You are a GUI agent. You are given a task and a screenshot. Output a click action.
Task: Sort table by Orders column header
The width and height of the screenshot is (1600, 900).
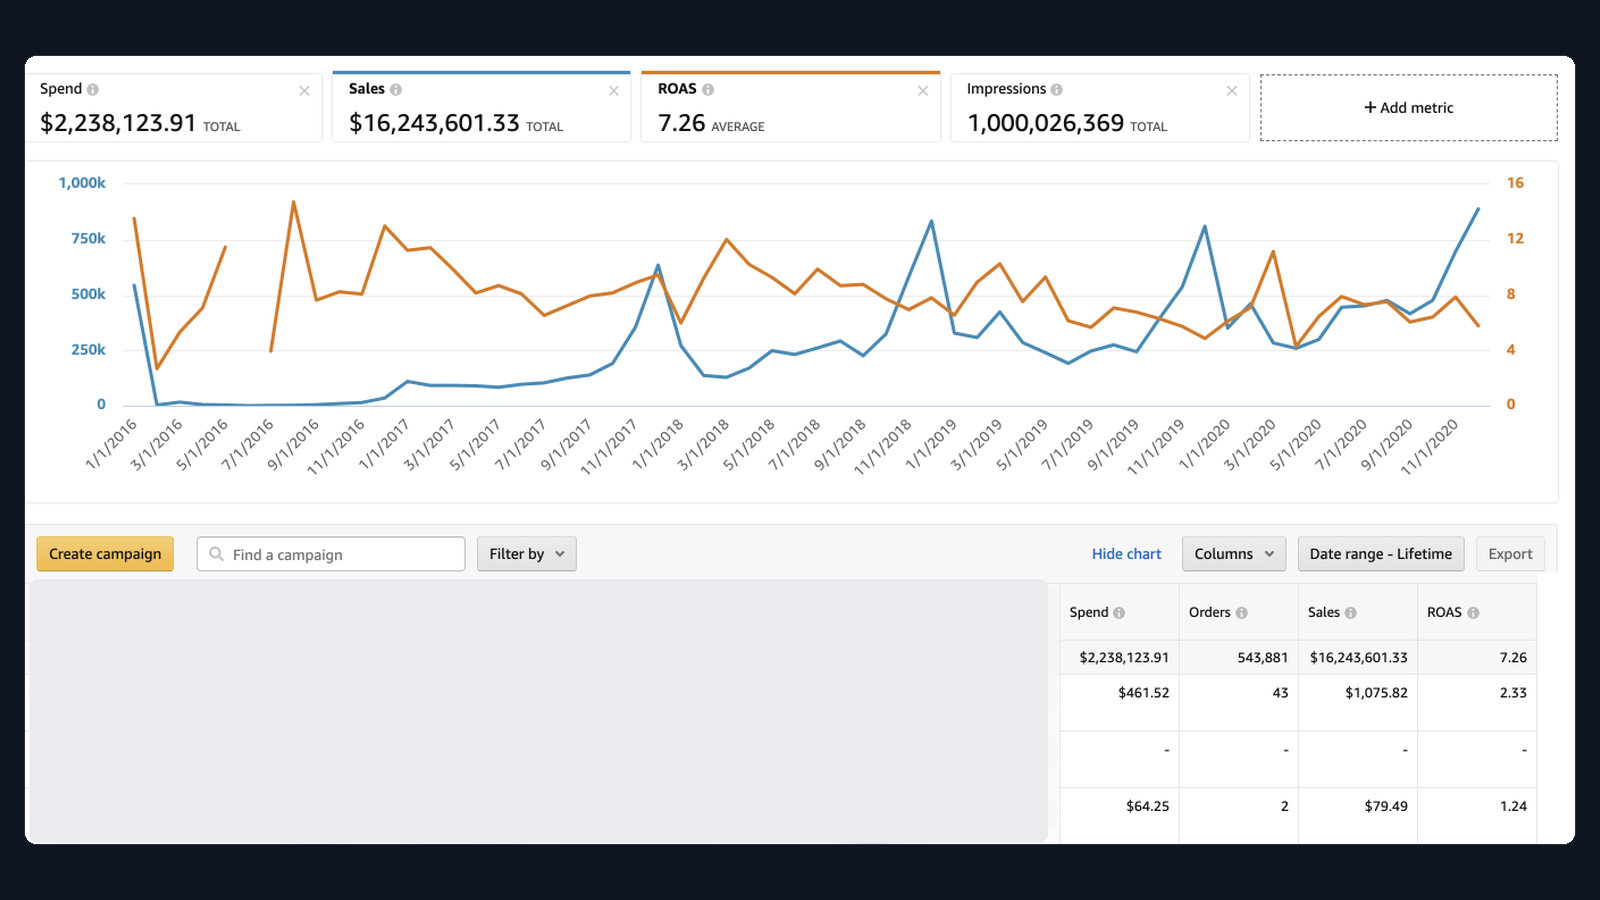click(x=1209, y=612)
